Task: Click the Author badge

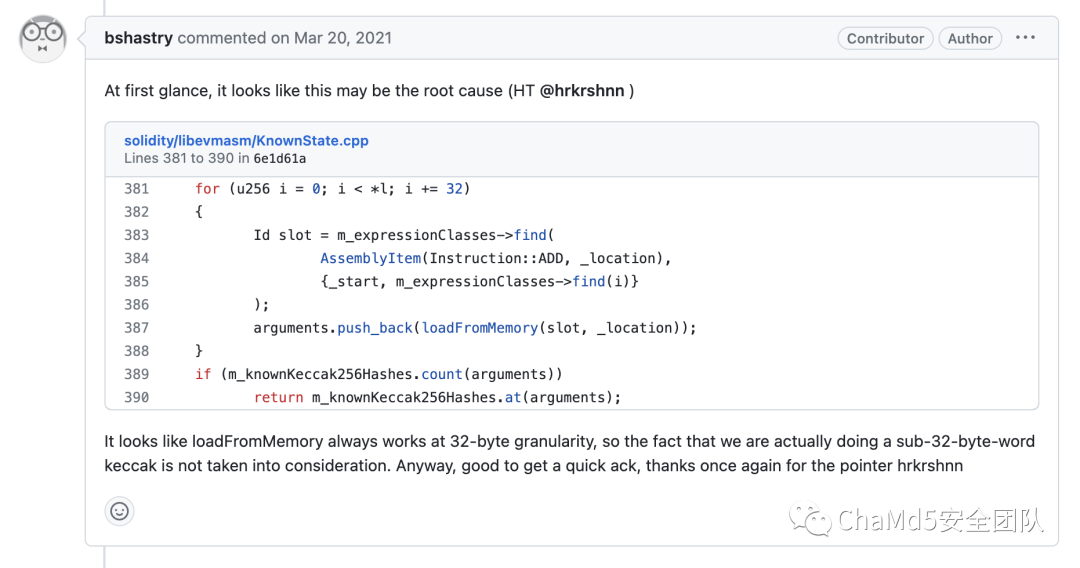Action: click(x=970, y=39)
